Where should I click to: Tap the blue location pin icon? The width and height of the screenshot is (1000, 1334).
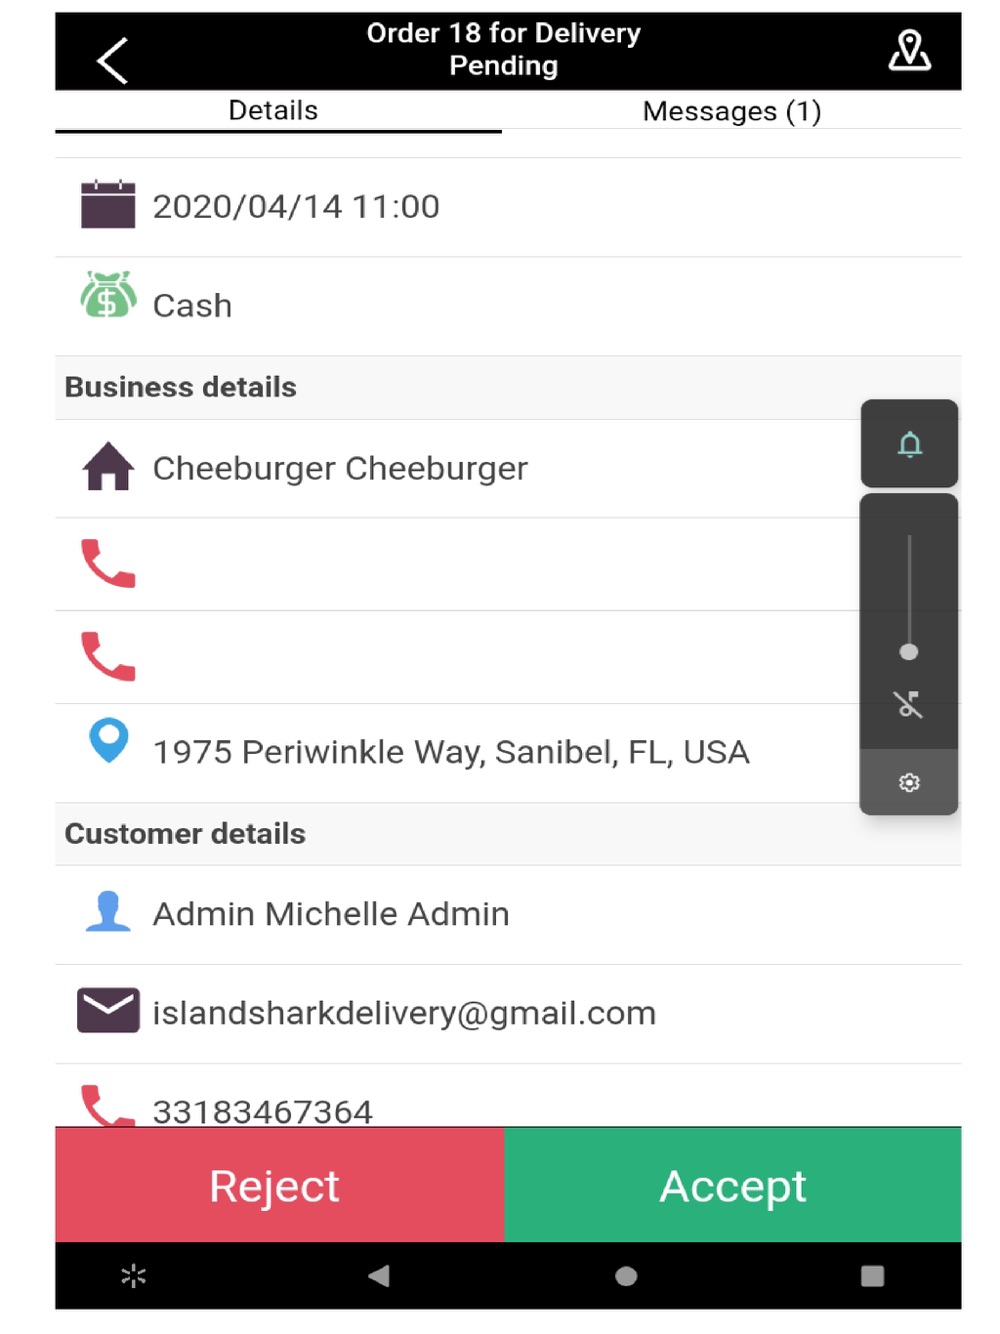click(108, 741)
